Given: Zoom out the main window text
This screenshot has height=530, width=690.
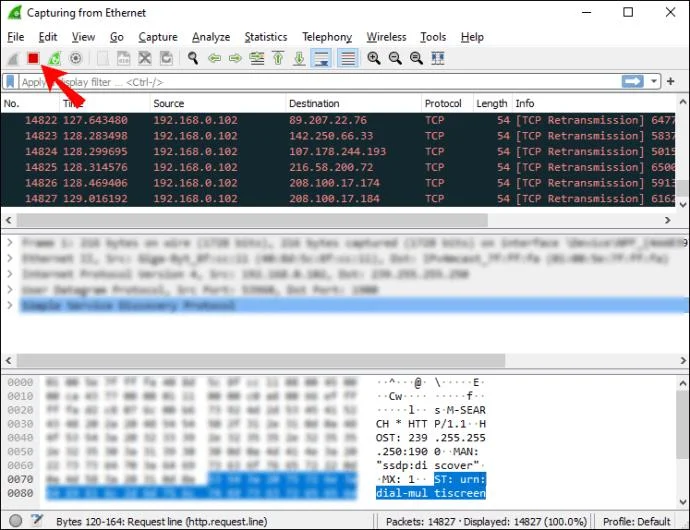Looking at the screenshot, I should click(395, 58).
